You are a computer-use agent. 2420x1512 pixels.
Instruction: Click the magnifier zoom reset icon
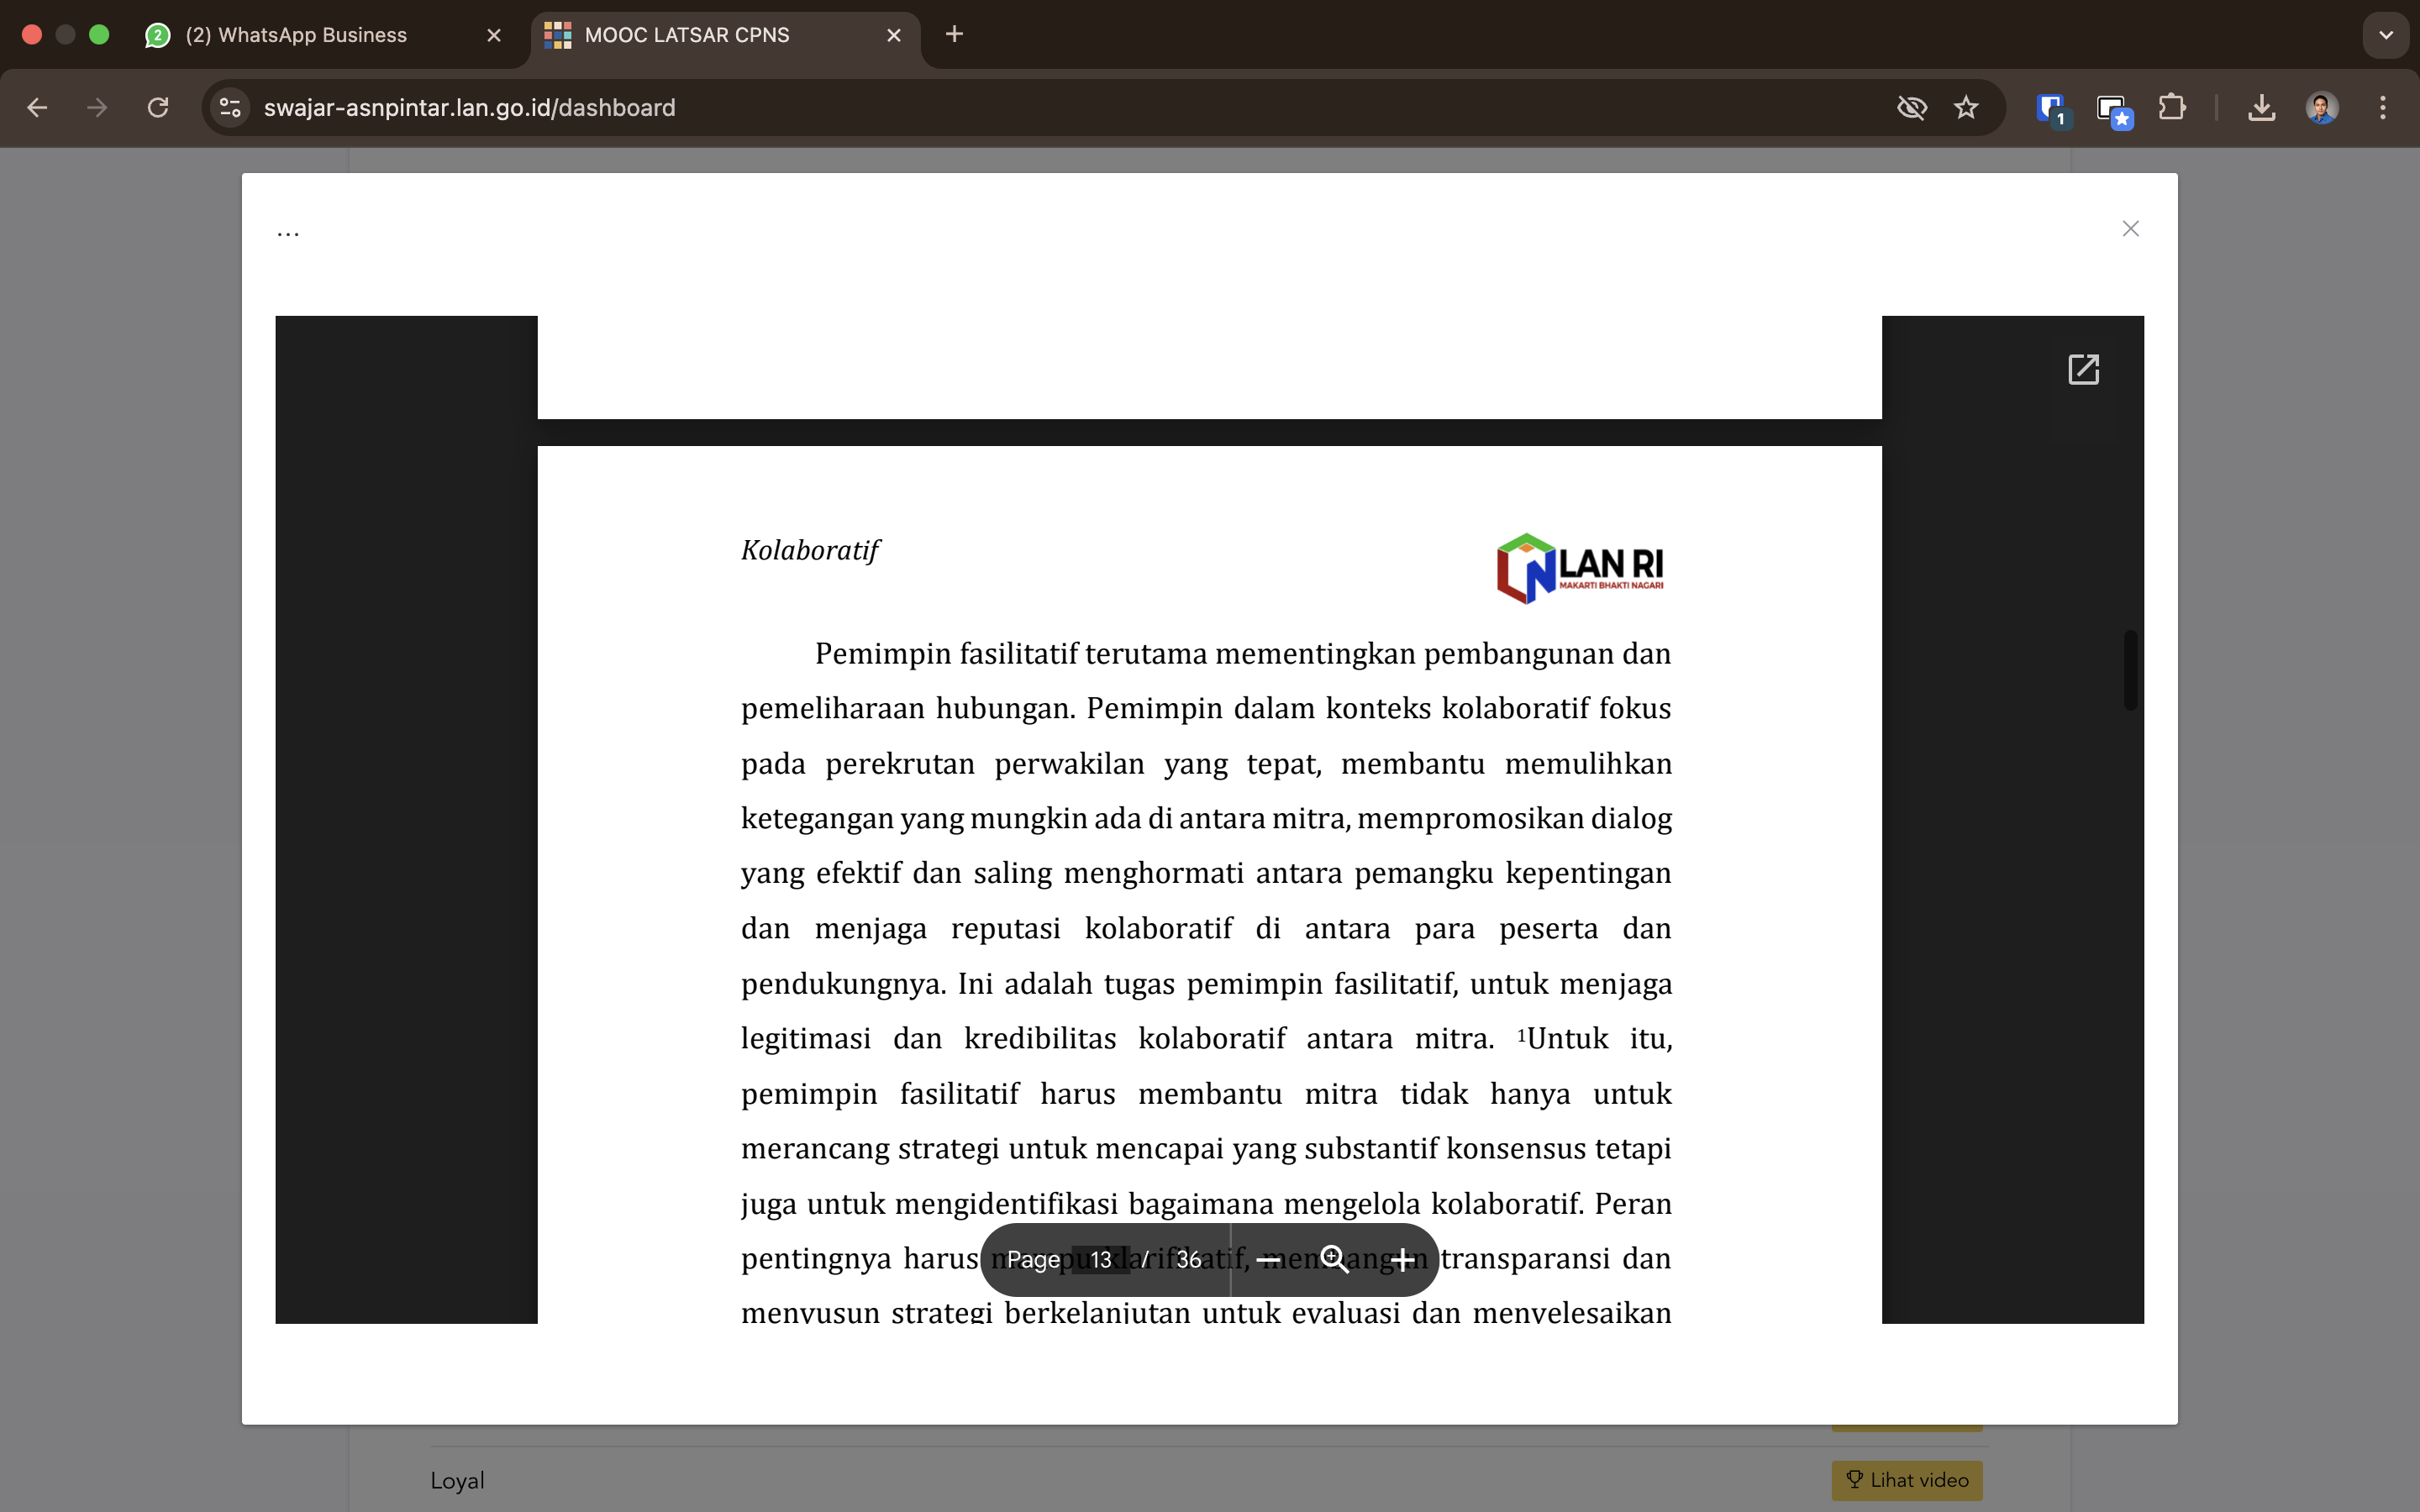click(x=1335, y=1260)
